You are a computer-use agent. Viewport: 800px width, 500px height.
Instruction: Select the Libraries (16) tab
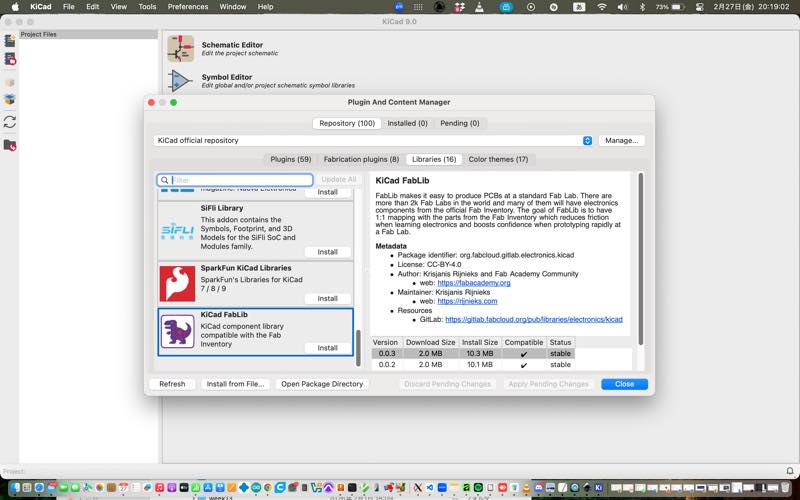click(x=434, y=159)
